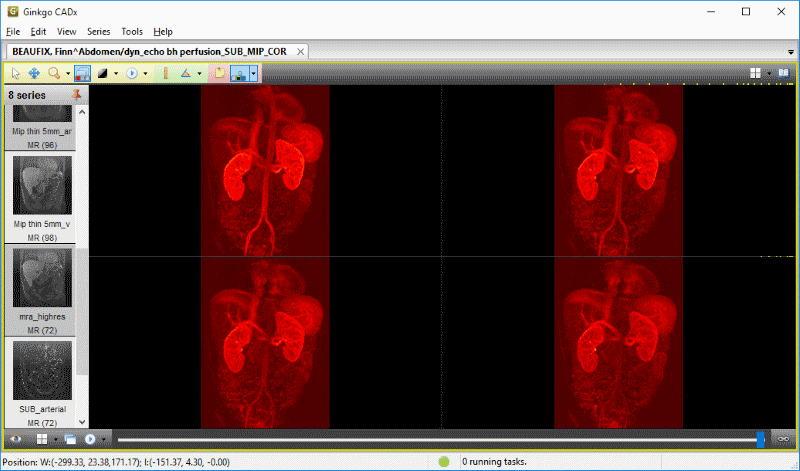Image resolution: width=800 pixels, height=471 pixels.
Task: Select the Mip thin 5mm_v series thumbnail
Action: tap(42, 185)
